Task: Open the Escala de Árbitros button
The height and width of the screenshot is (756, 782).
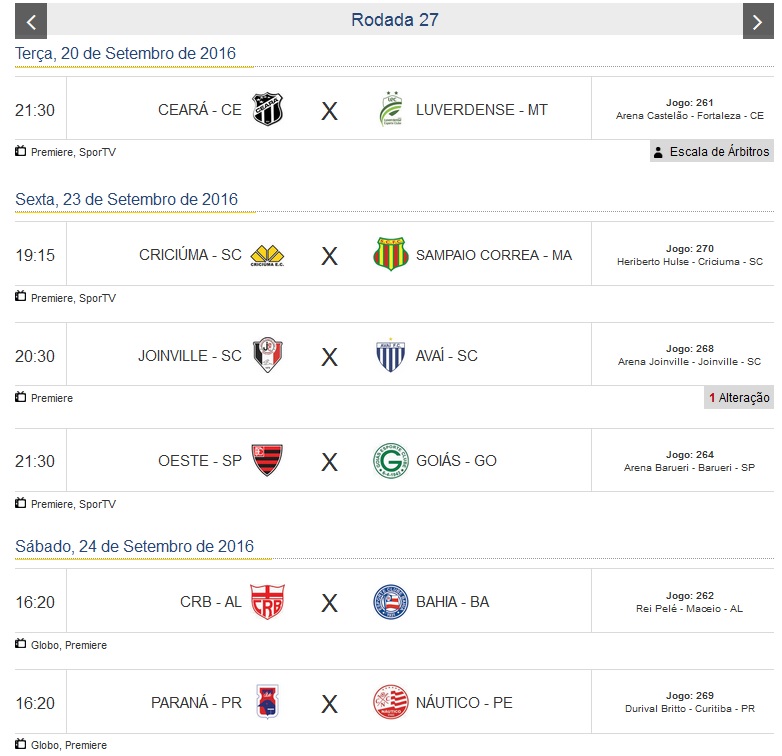Action: coord(711,152)
